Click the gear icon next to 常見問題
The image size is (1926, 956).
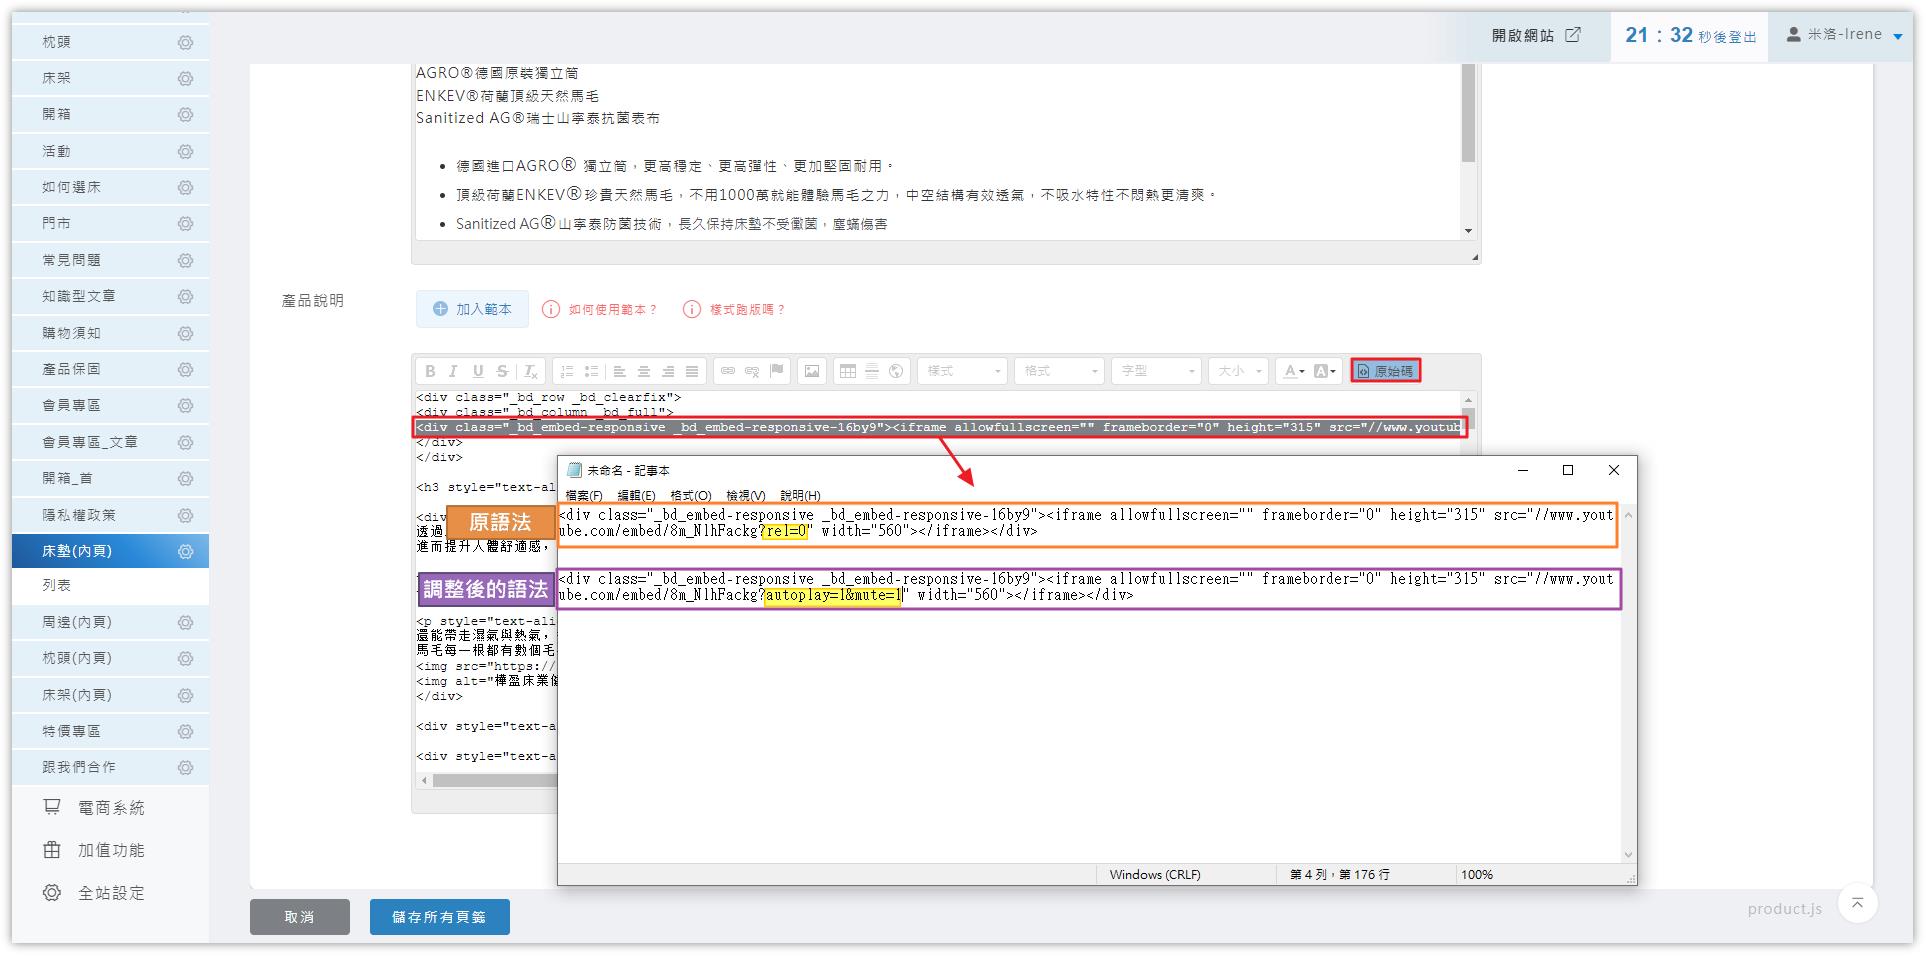[x=185, y=260]
